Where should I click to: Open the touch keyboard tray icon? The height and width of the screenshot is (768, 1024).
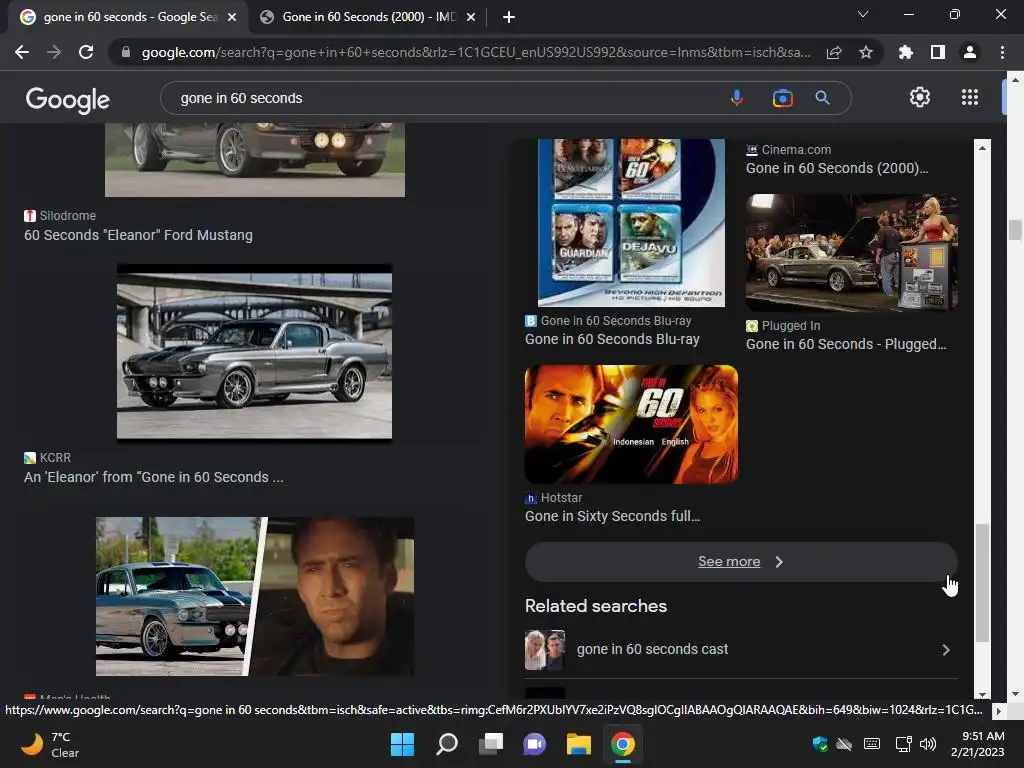pos(872,744)
